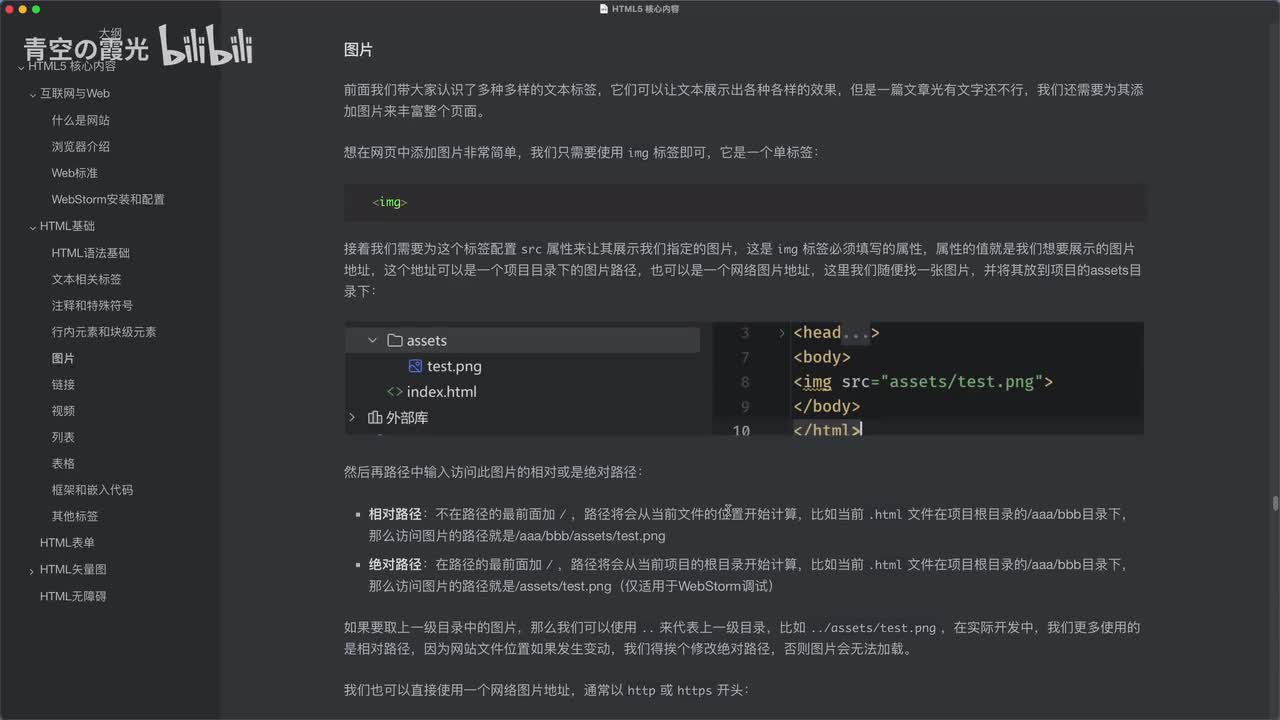Click the <img> code block
Image resolution: width=1280 pixels, height=720 pixels.
pyautogui.click(x=745, y=202)
